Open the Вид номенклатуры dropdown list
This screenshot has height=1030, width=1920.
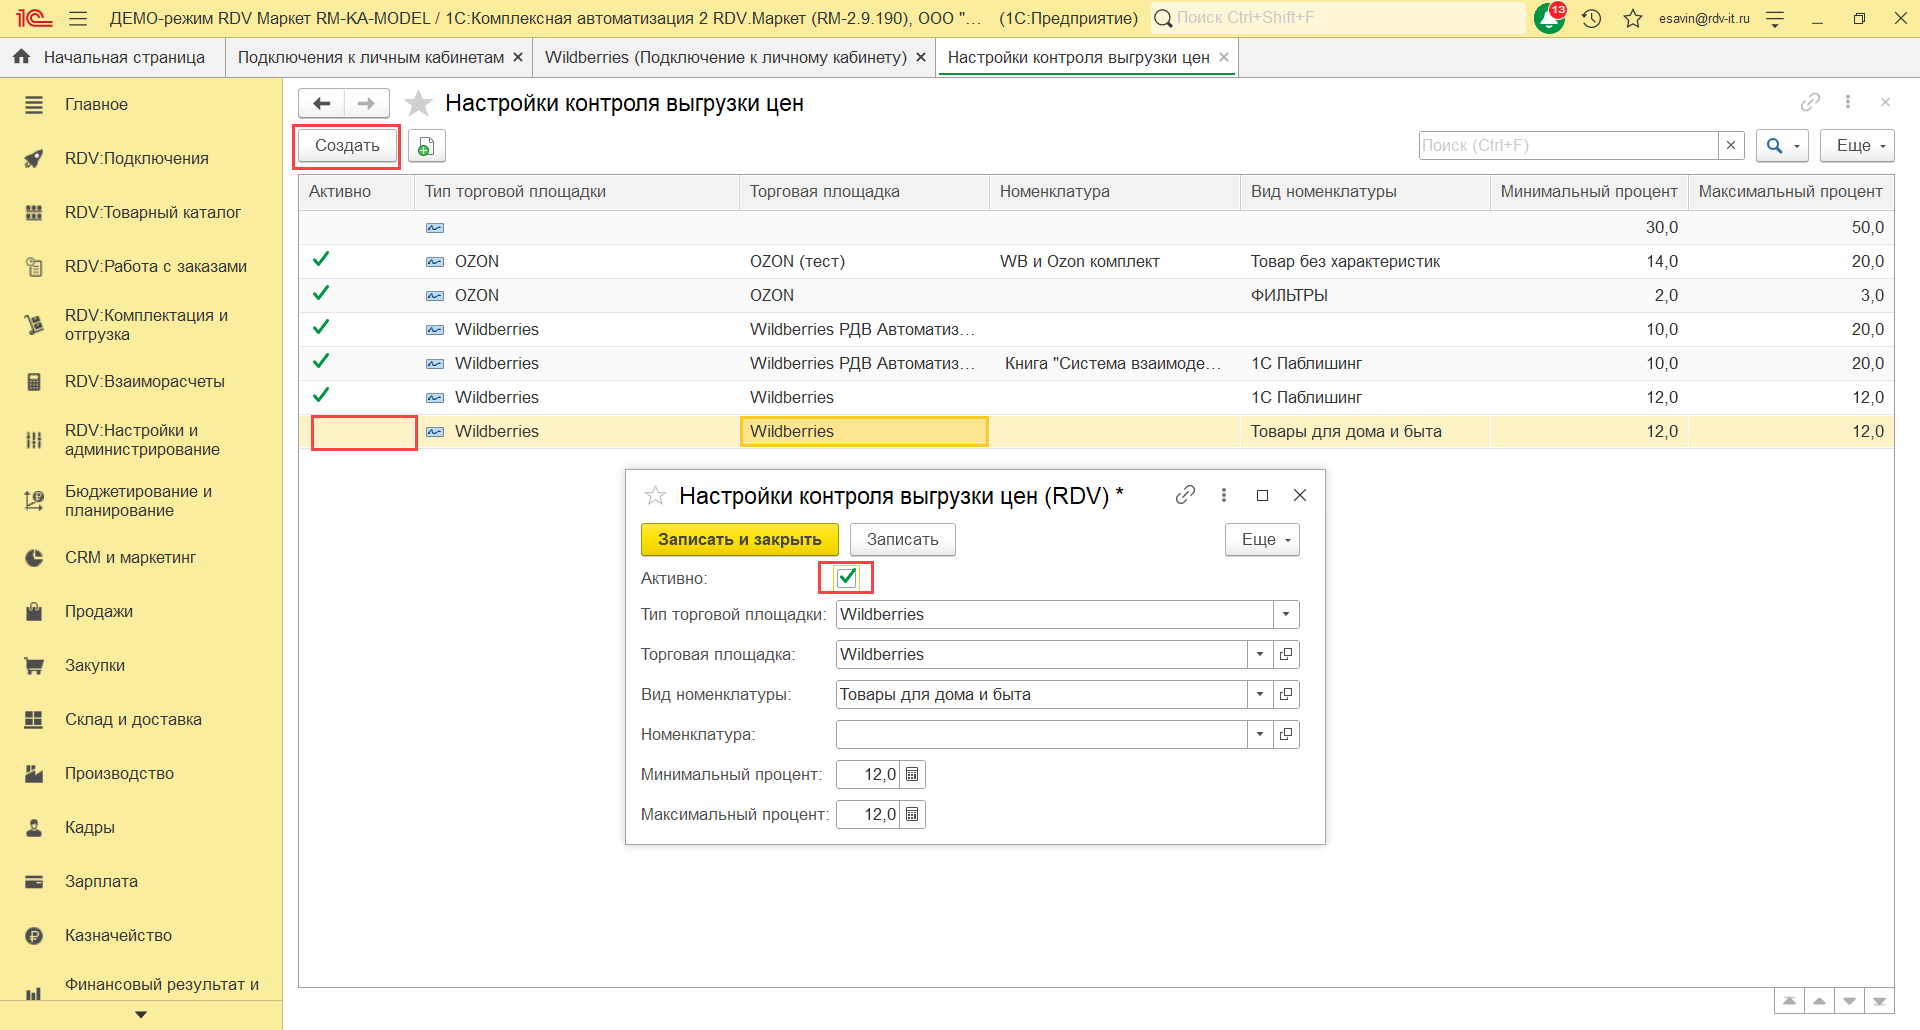pyautogui.click(x=1260, y=695)
